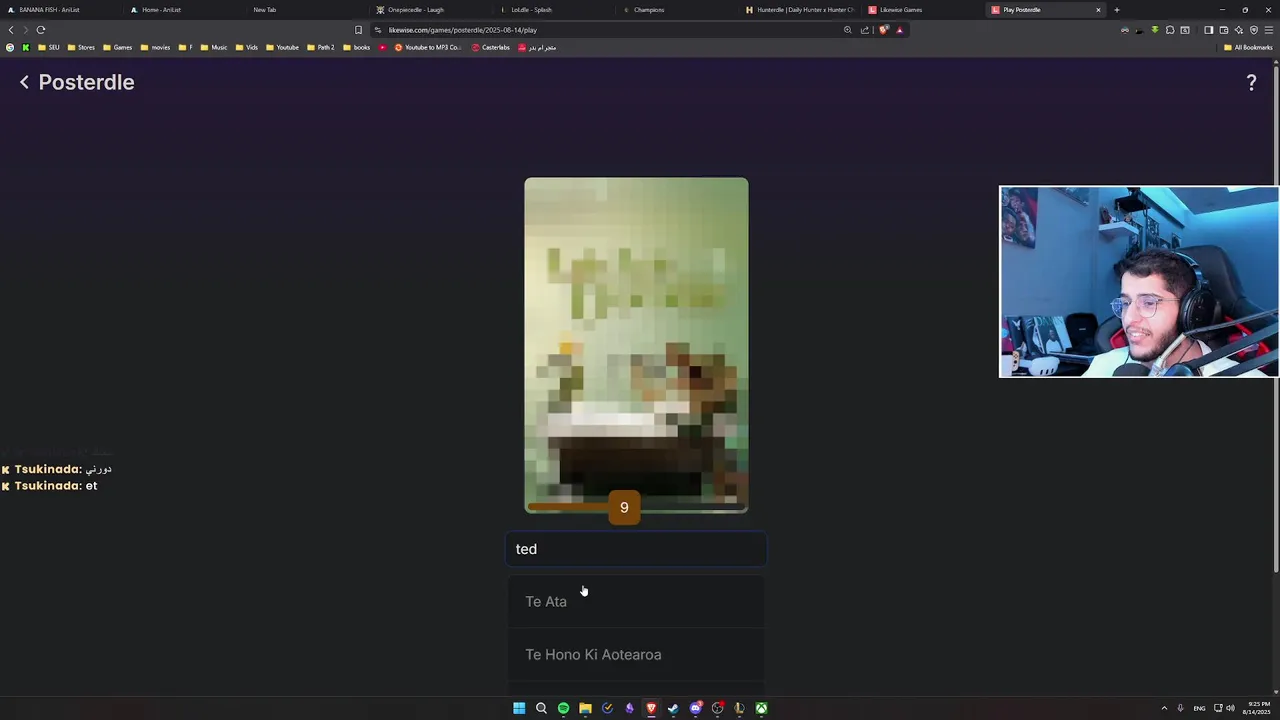1280x720 pixels.
Task: Switch to the LoLdle - Splash tab
Action: (x=553, y=10)
